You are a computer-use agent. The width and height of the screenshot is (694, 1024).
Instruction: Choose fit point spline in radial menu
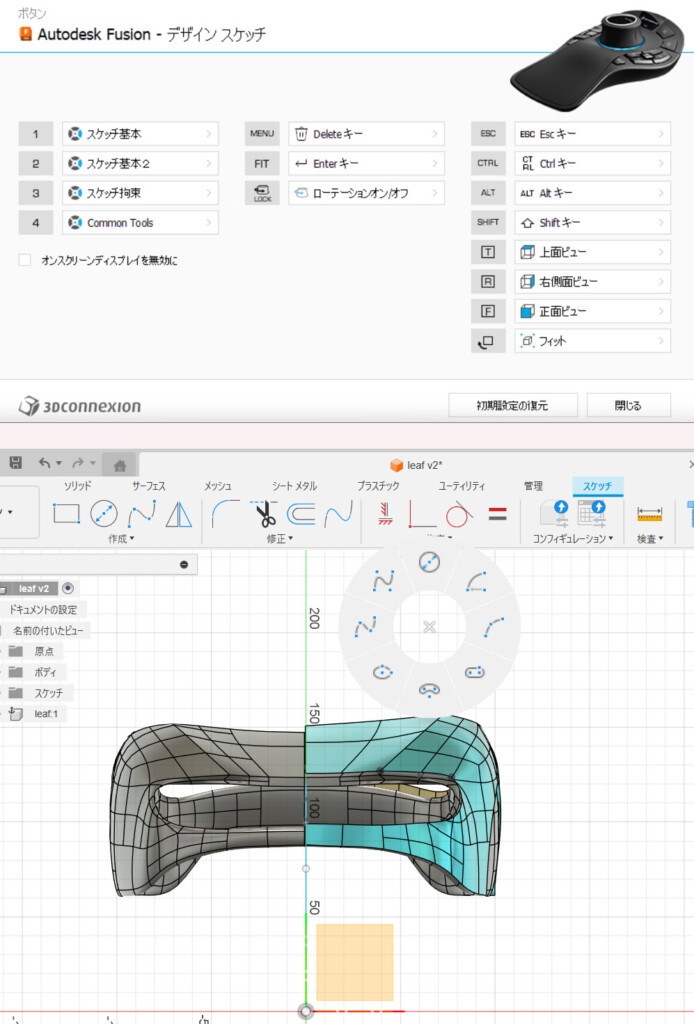(365, 627)
